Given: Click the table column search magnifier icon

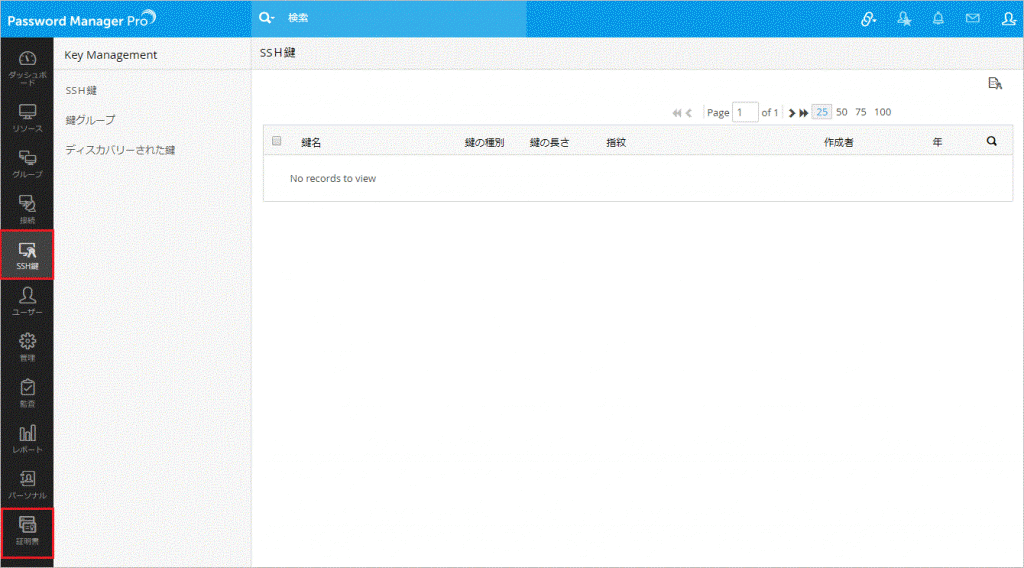Looking at the screenshot, I should click(x=991, y=141).
